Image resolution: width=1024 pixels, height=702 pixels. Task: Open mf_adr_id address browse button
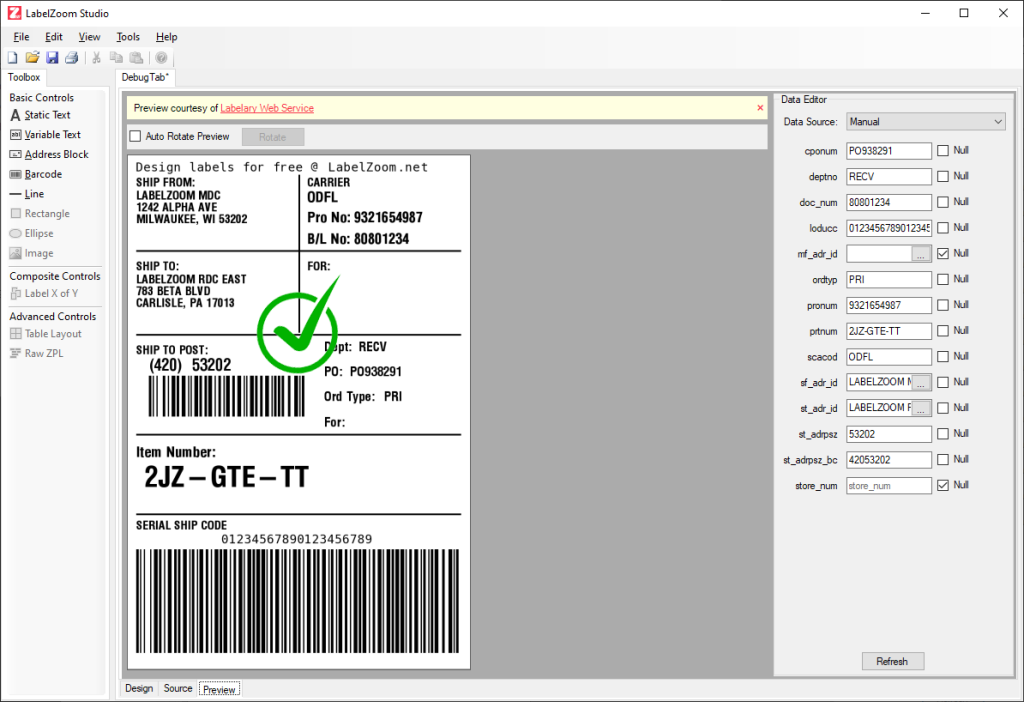pos(921,254)
